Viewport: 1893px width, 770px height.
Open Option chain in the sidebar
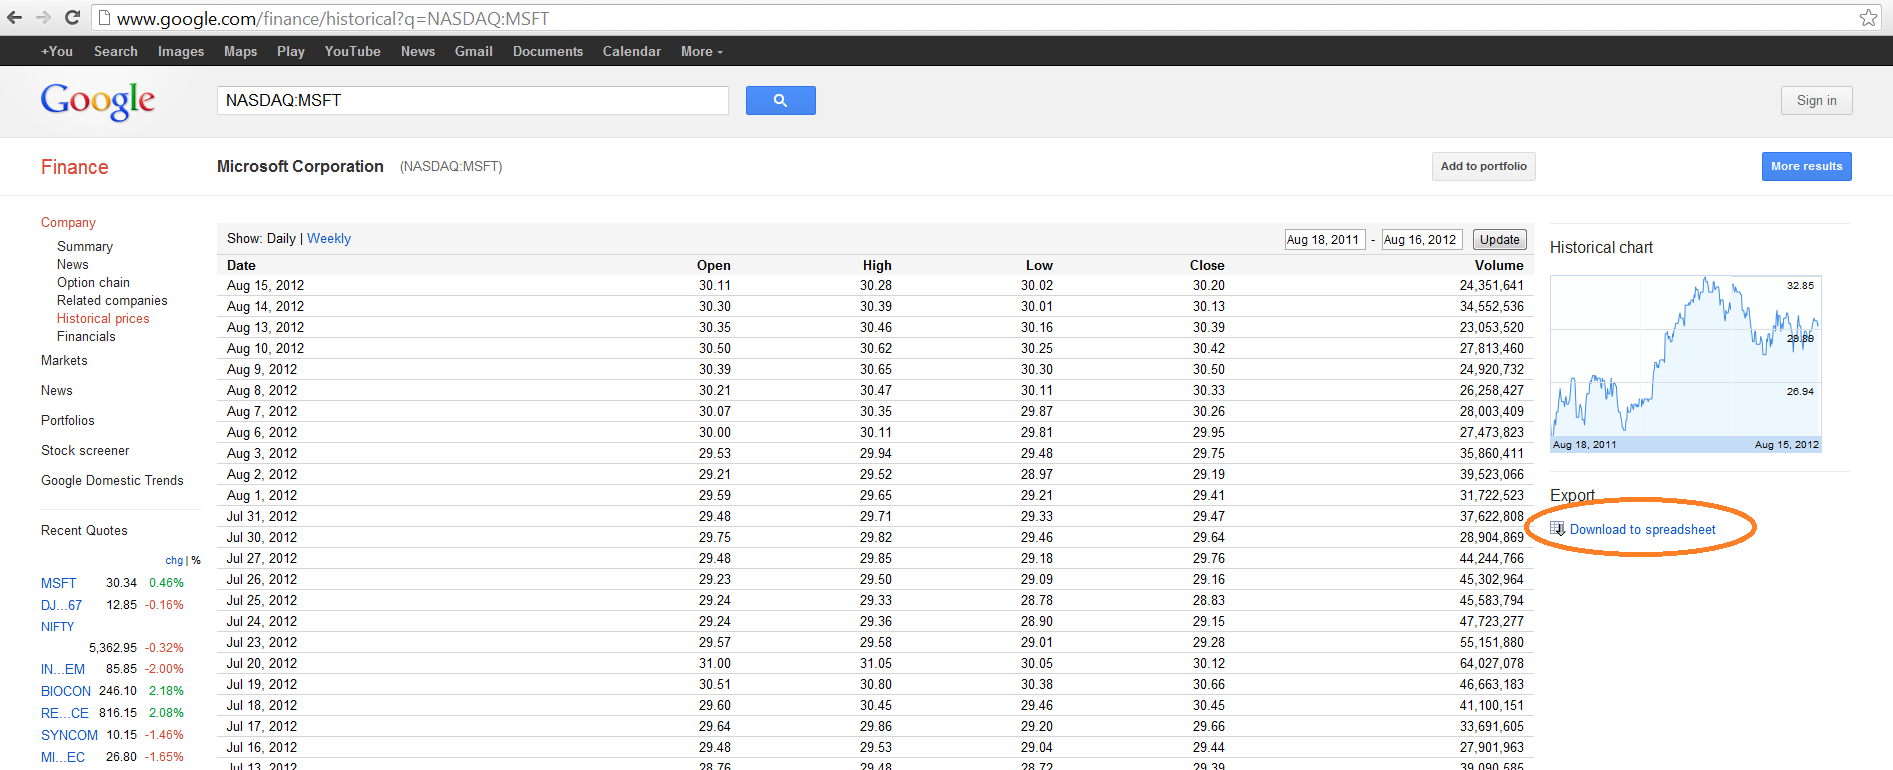[x=93, y=282]
